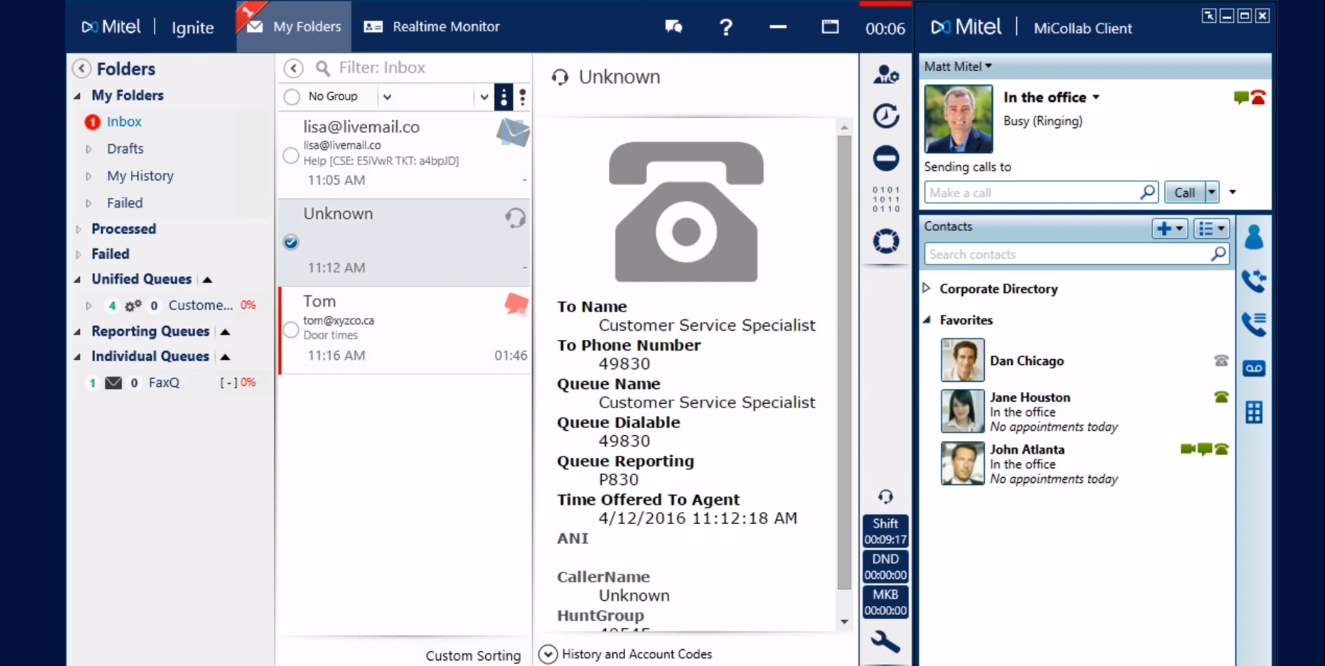The height and width of the screenshot is (666, 1325).
Task: Click envelope icon on lisa@livemail.co item
Action: 513,132
